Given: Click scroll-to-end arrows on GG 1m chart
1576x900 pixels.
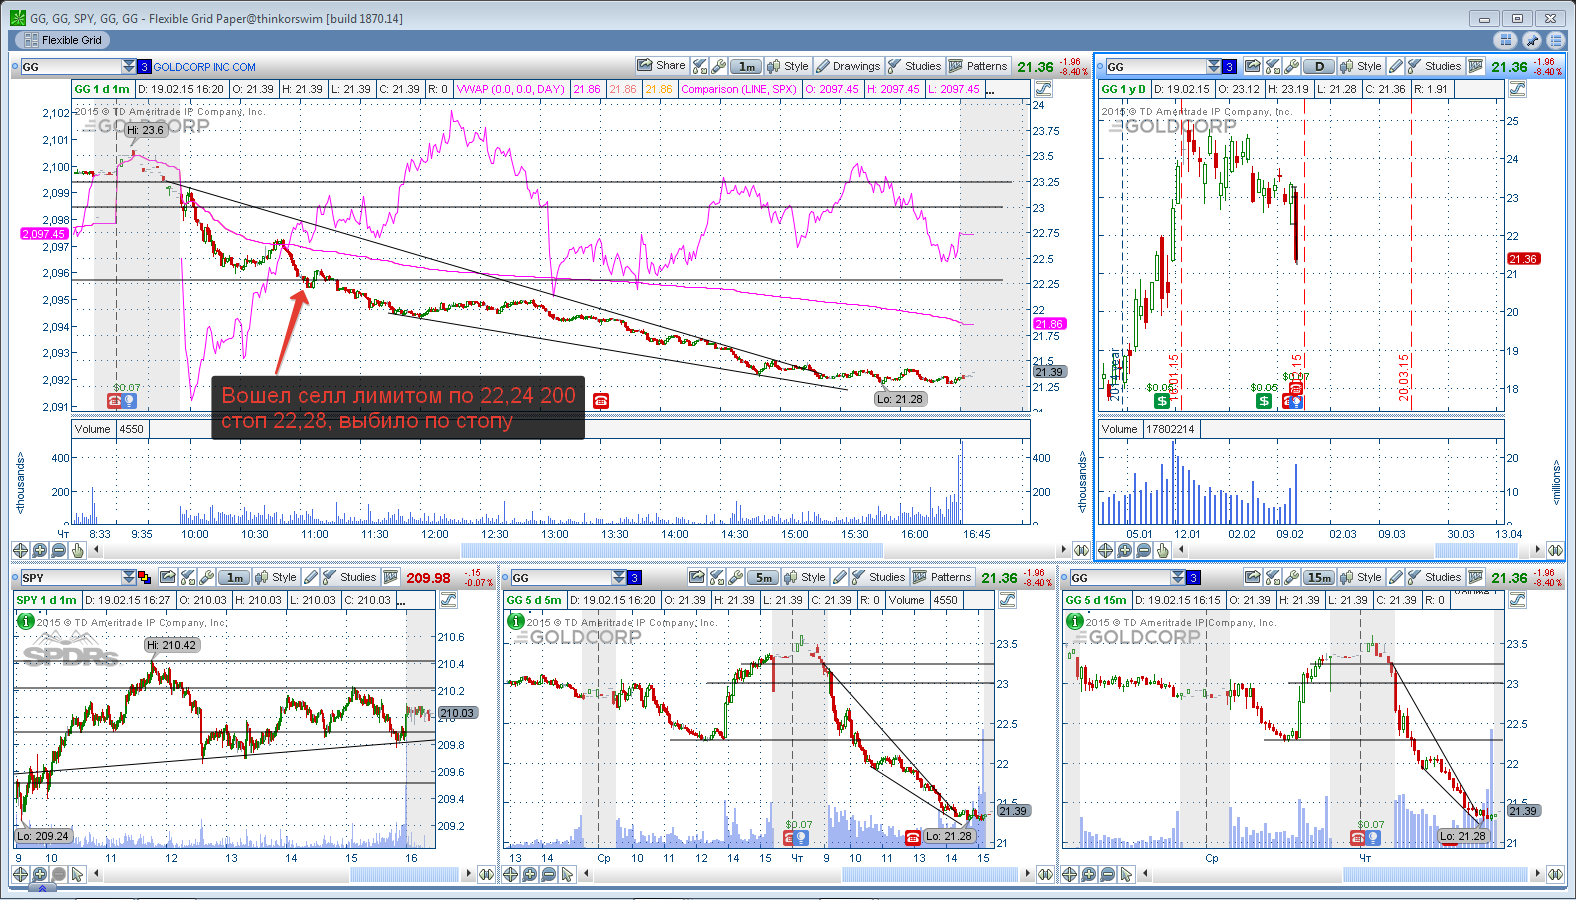Looking at the screenshot, I should click(x=1081, y=550).
